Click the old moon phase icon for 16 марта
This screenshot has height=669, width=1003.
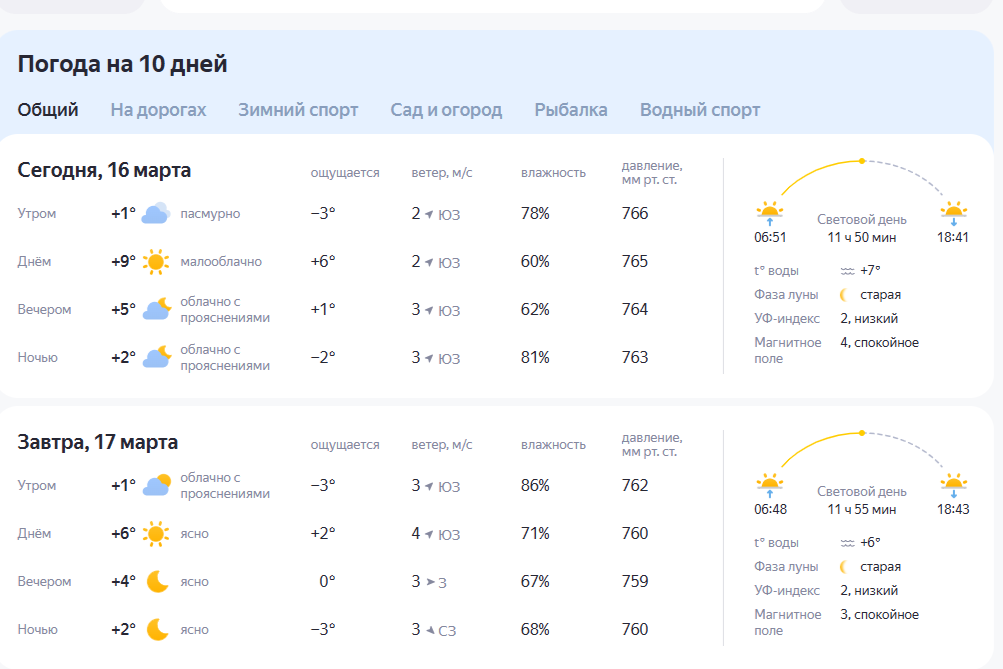click(845, 294)
